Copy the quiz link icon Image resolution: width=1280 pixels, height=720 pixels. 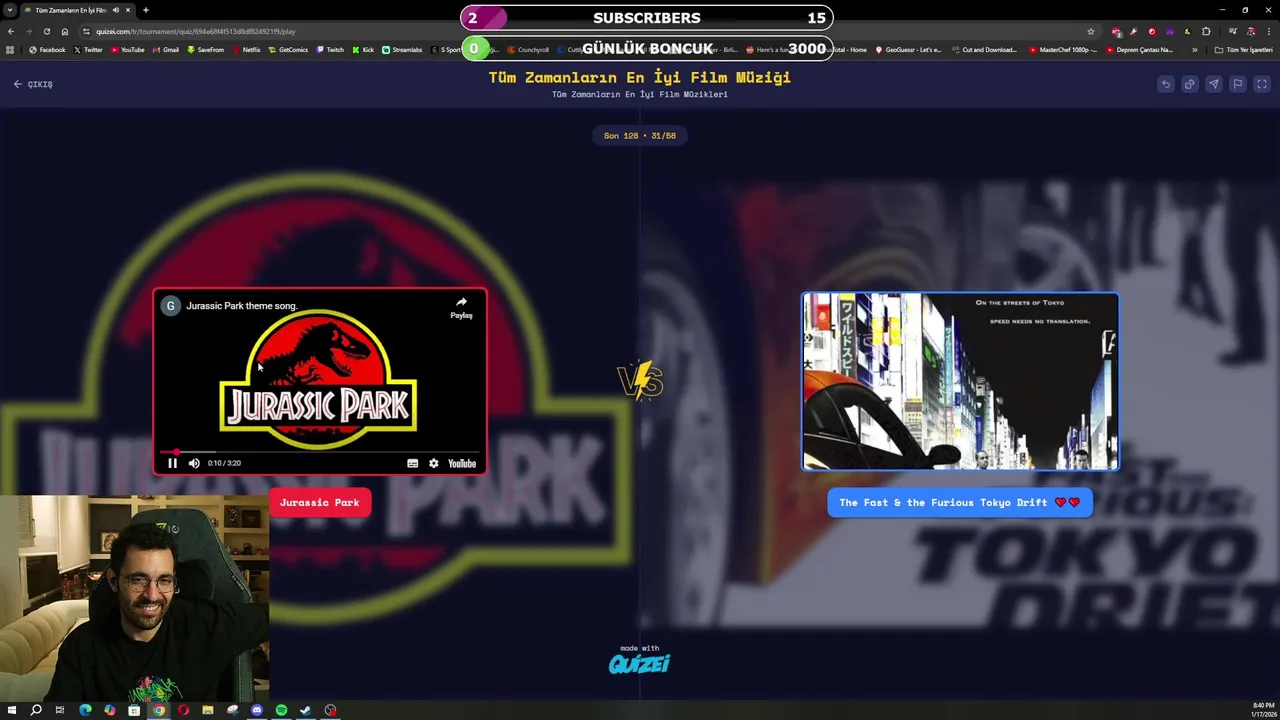pos(1190,84)
